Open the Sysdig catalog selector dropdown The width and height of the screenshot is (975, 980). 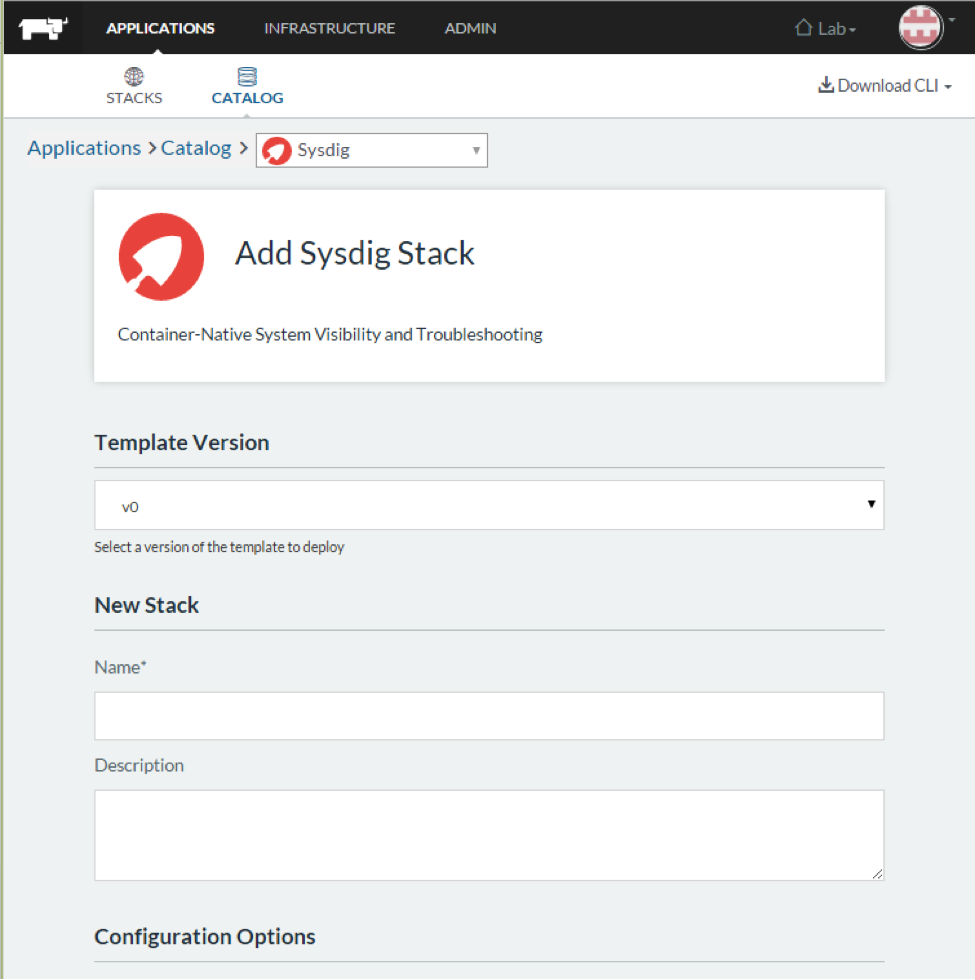371,150
